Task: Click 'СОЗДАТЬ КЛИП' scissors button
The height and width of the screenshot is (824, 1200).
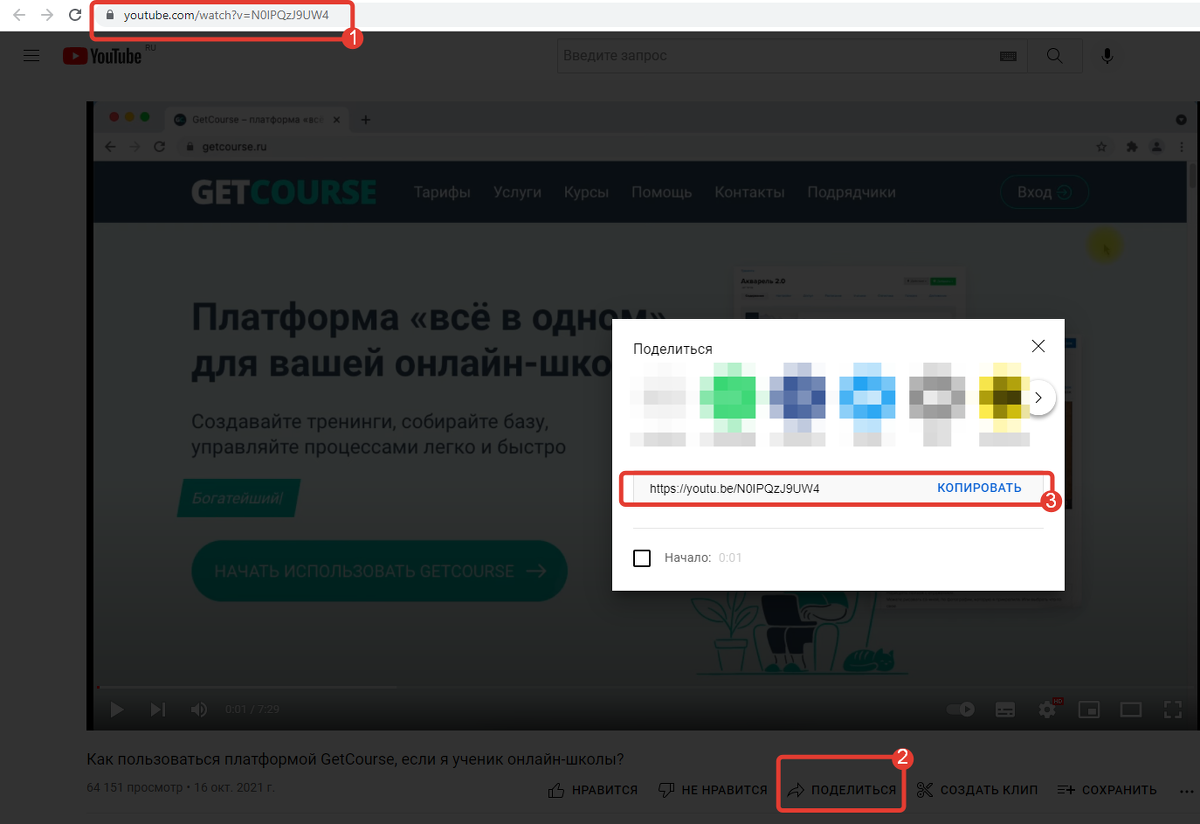Action: click(x=977, y=790)
